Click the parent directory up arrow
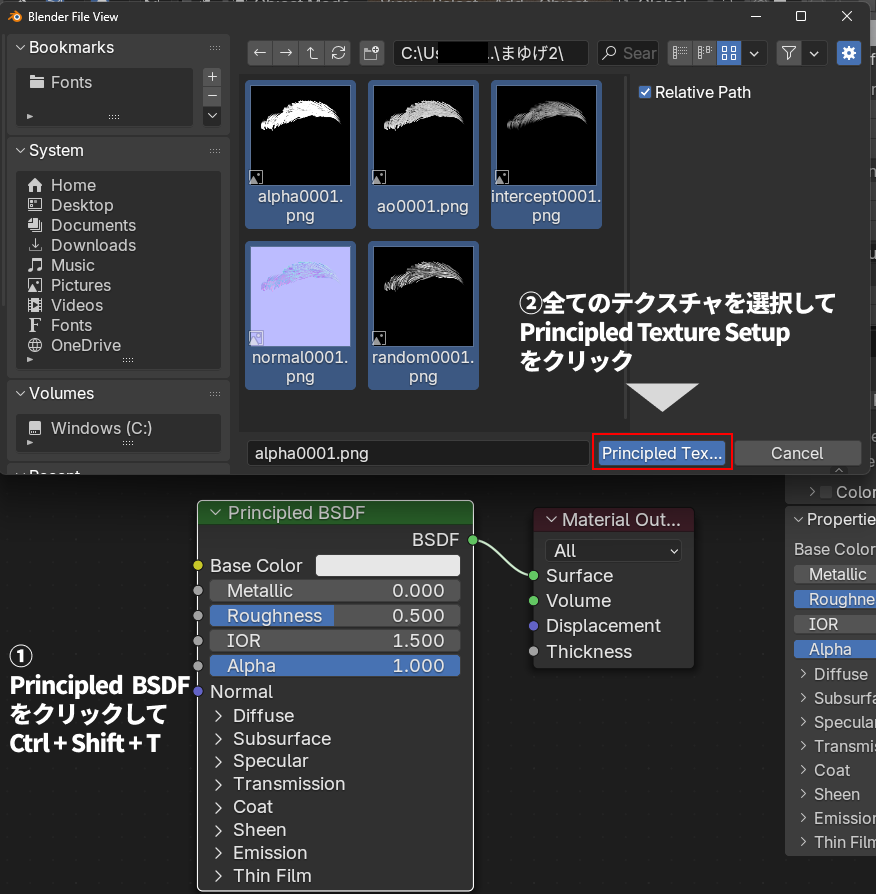The height and width of the screenshot is (894, 876). (312, 53)
